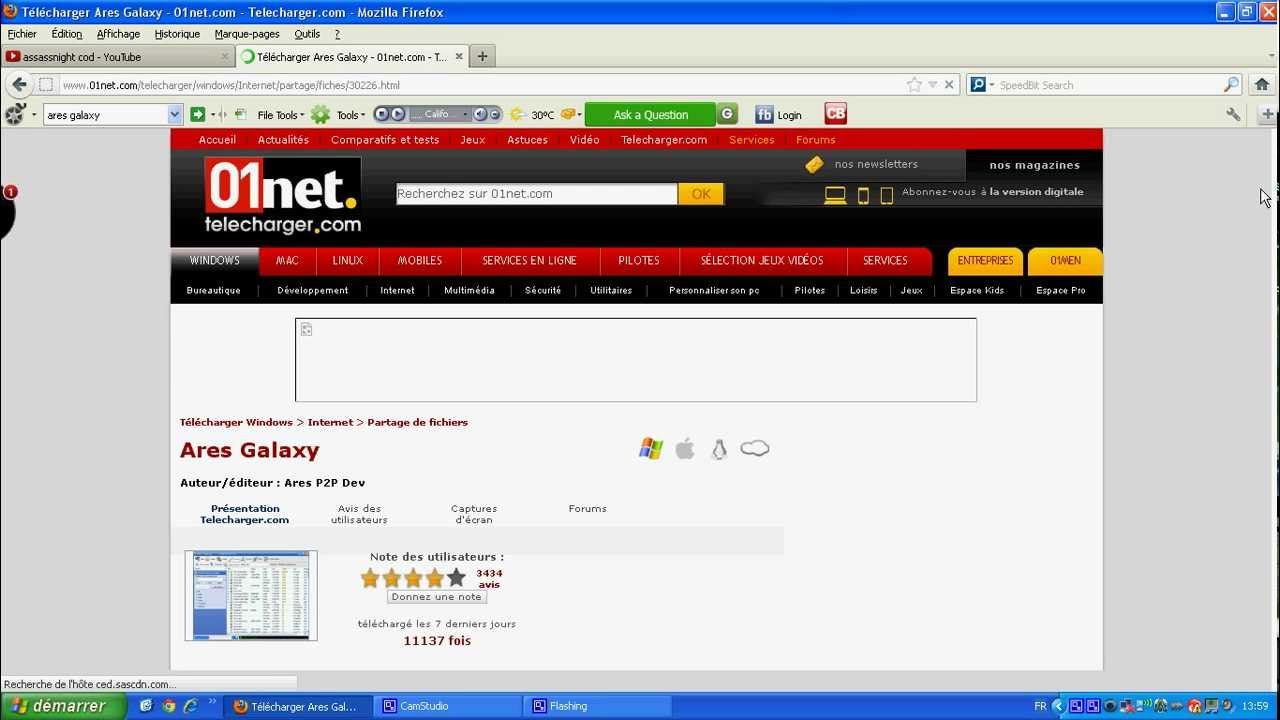1280x720 pixels.
Task: Open the 'Avis des utilisateurs' tab
Action: click(x=359, y=514)
